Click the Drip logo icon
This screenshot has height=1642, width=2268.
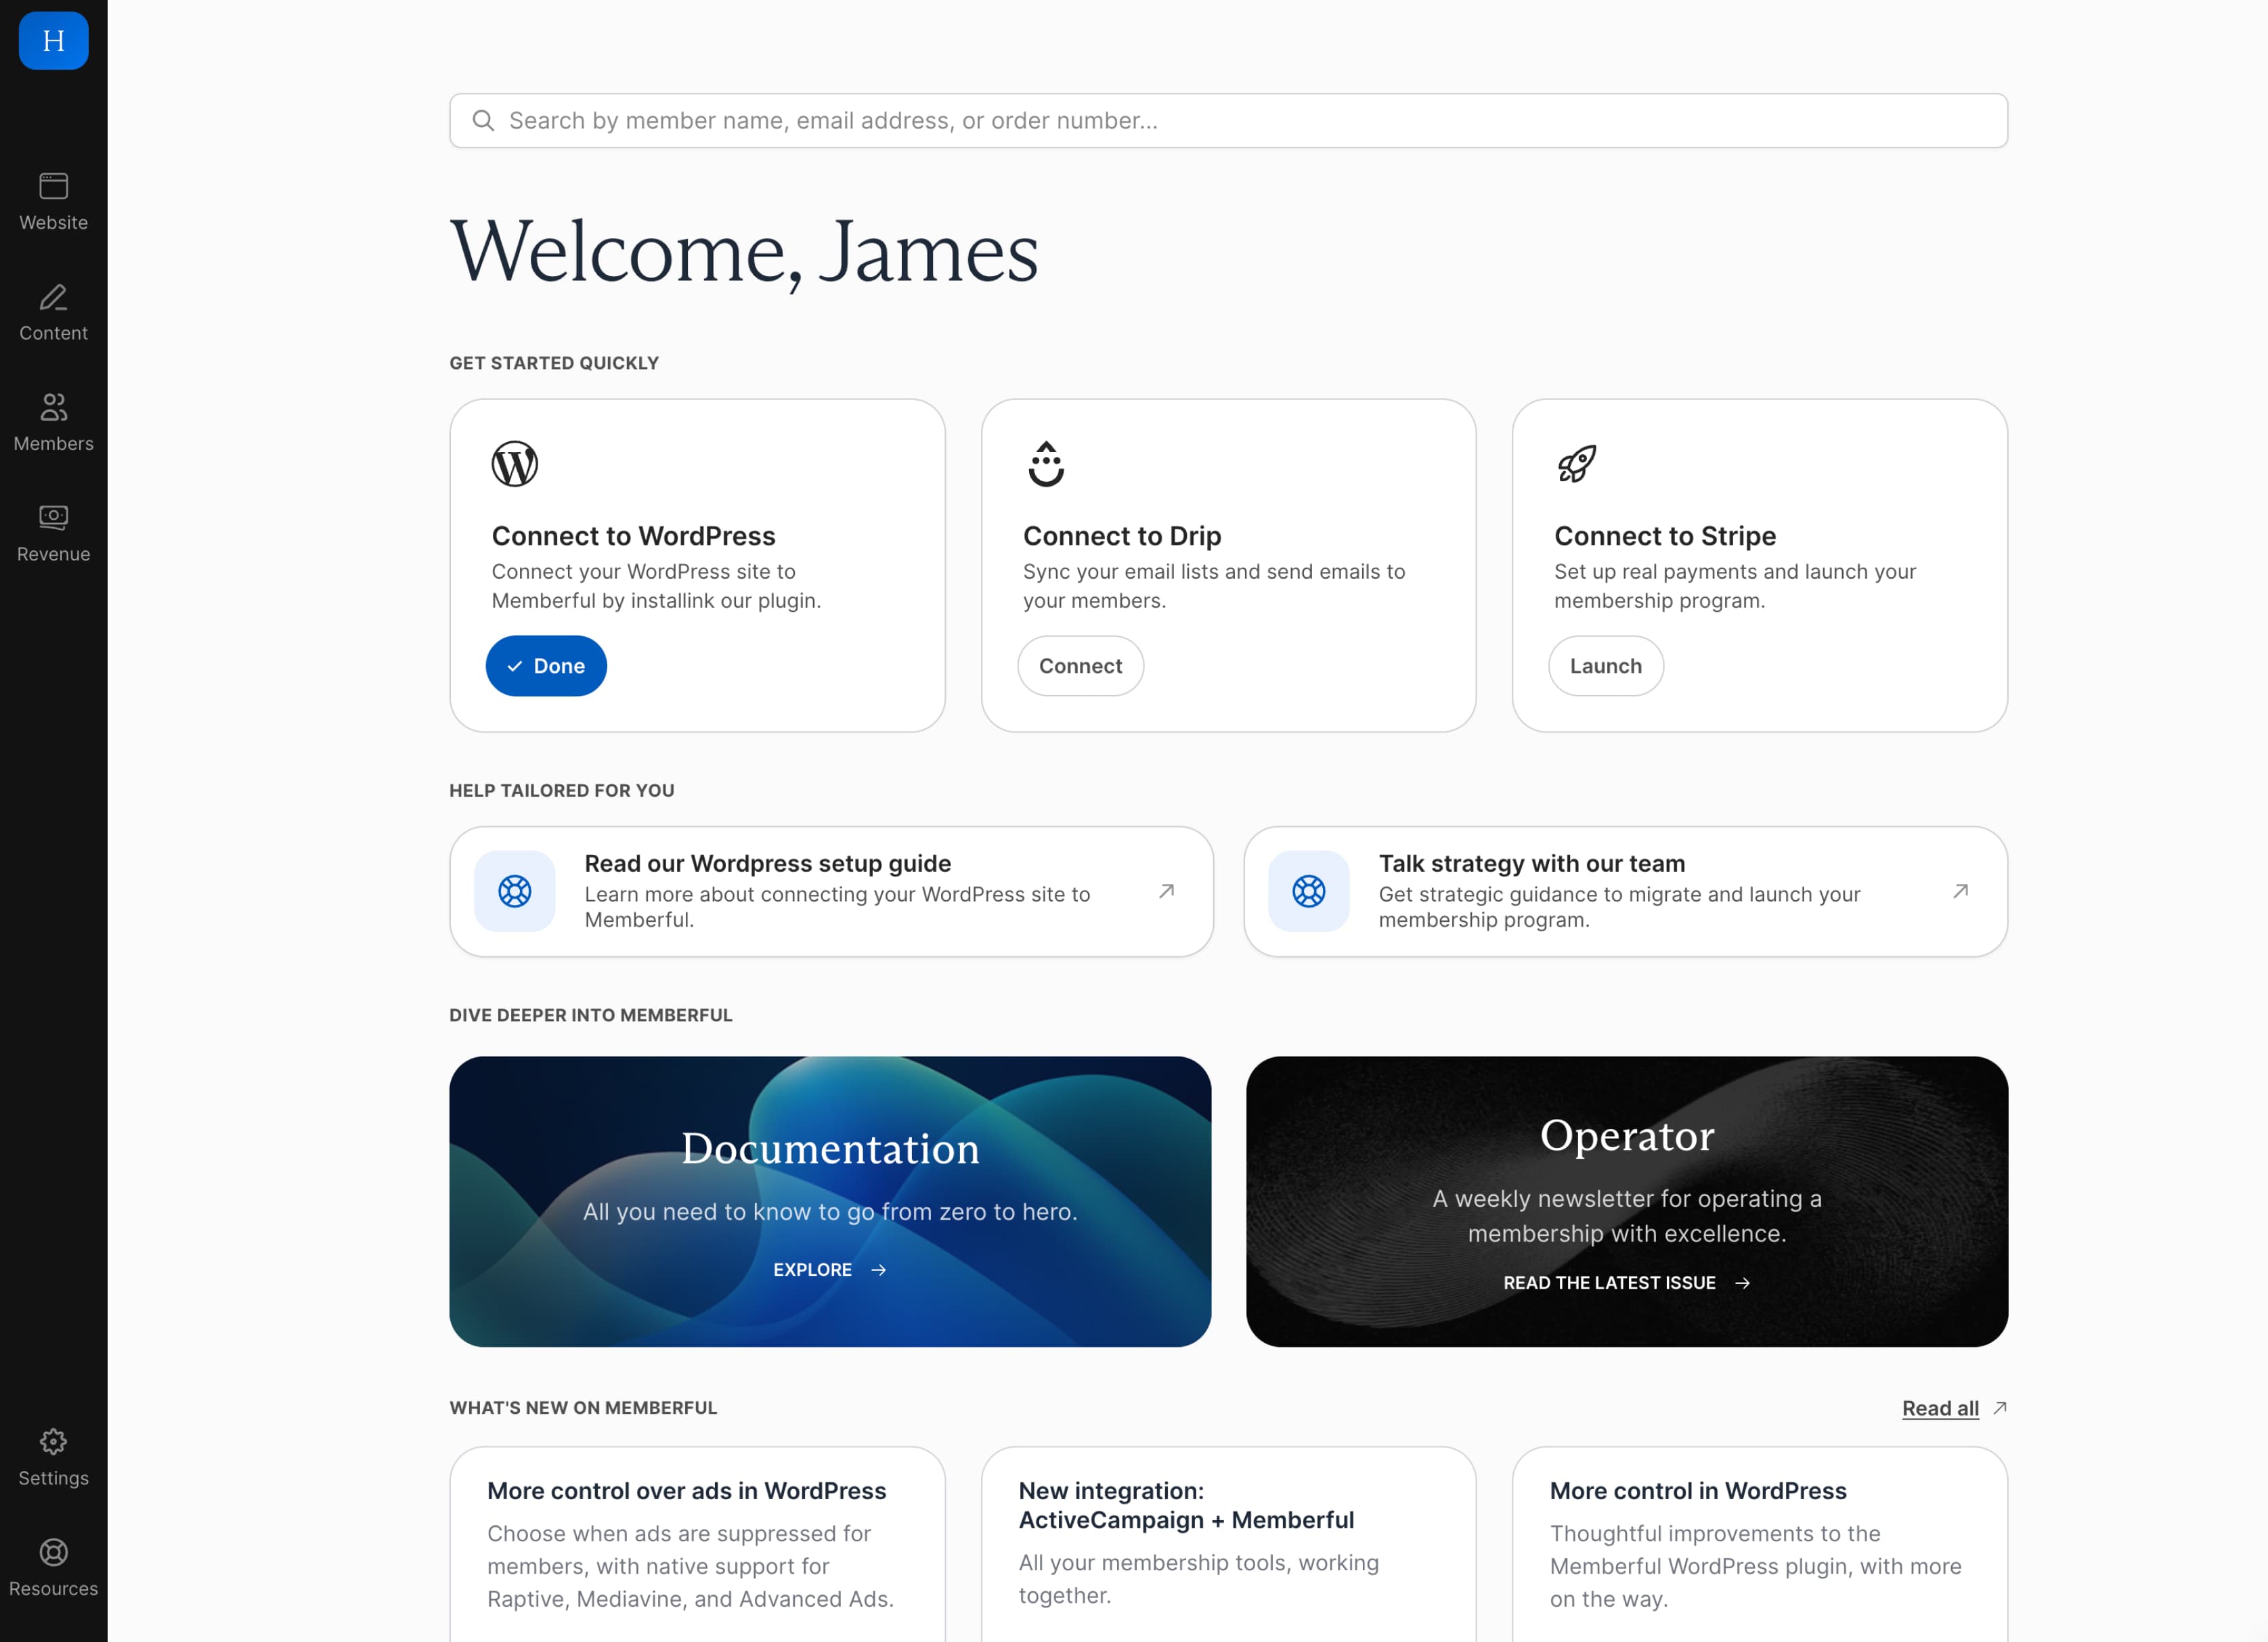[1045, 464]
